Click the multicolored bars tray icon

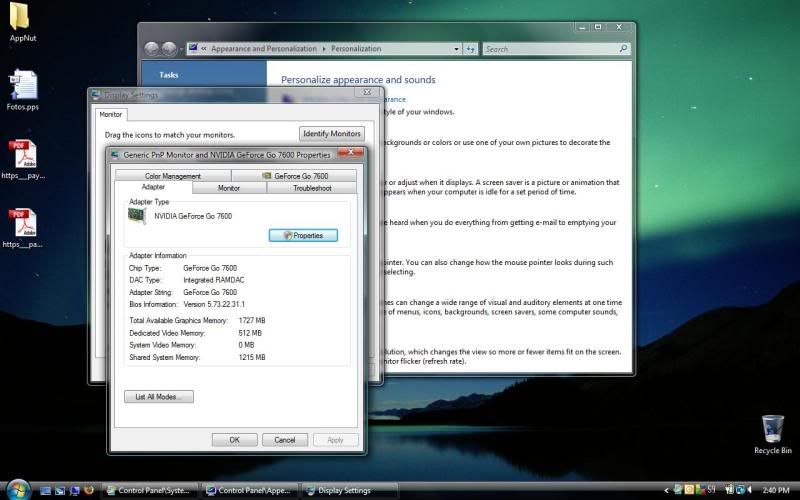(700, 490)
